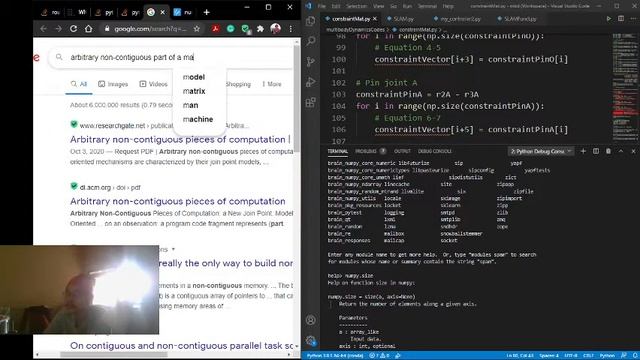Close the constraintMat.py editor tab
This screenshot has width=640, height=360.
point(375,19)
